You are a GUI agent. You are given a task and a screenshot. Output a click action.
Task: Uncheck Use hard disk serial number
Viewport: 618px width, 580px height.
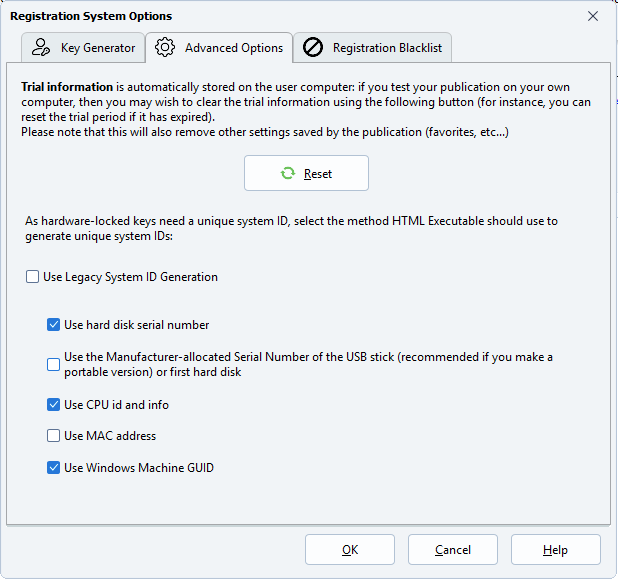point(54,325)
